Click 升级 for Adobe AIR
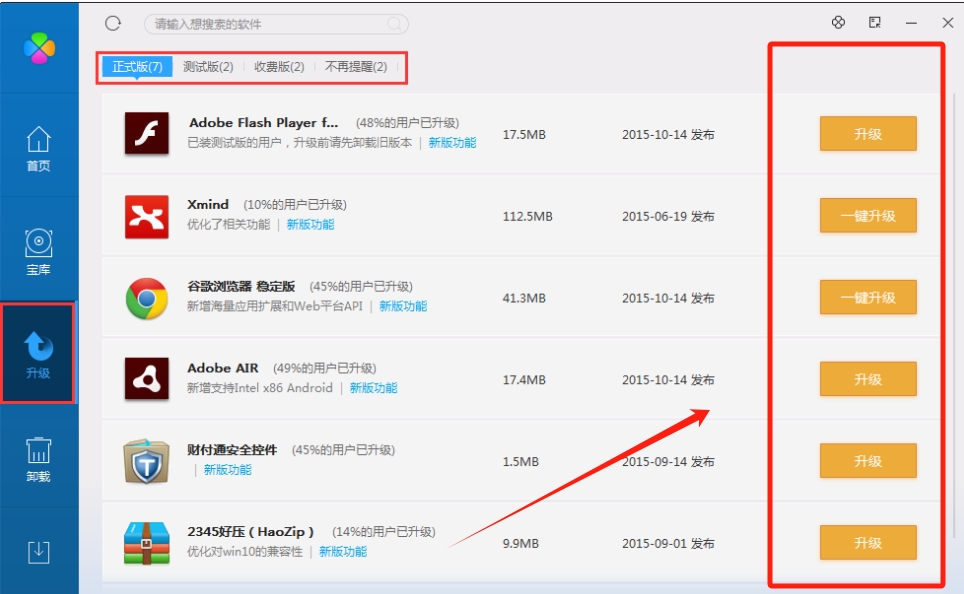Screen dimensions: 964x594 point(868,378)
